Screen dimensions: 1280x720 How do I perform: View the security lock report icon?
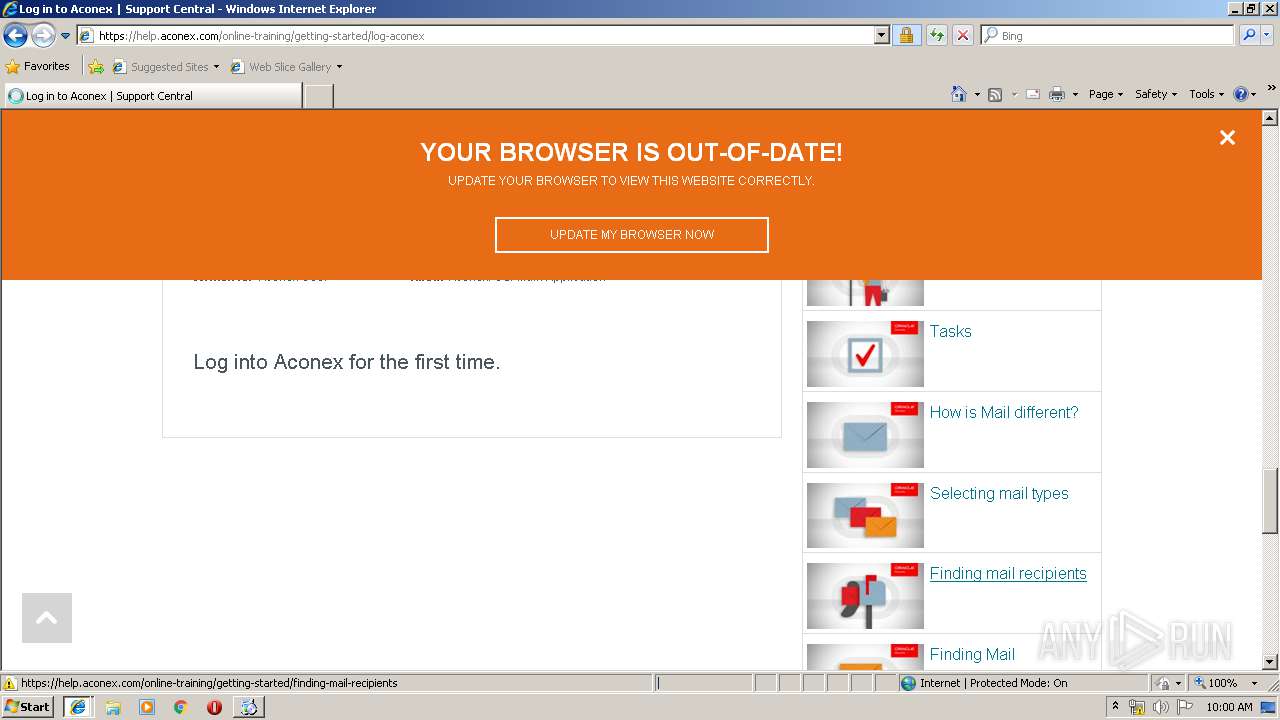906,36
